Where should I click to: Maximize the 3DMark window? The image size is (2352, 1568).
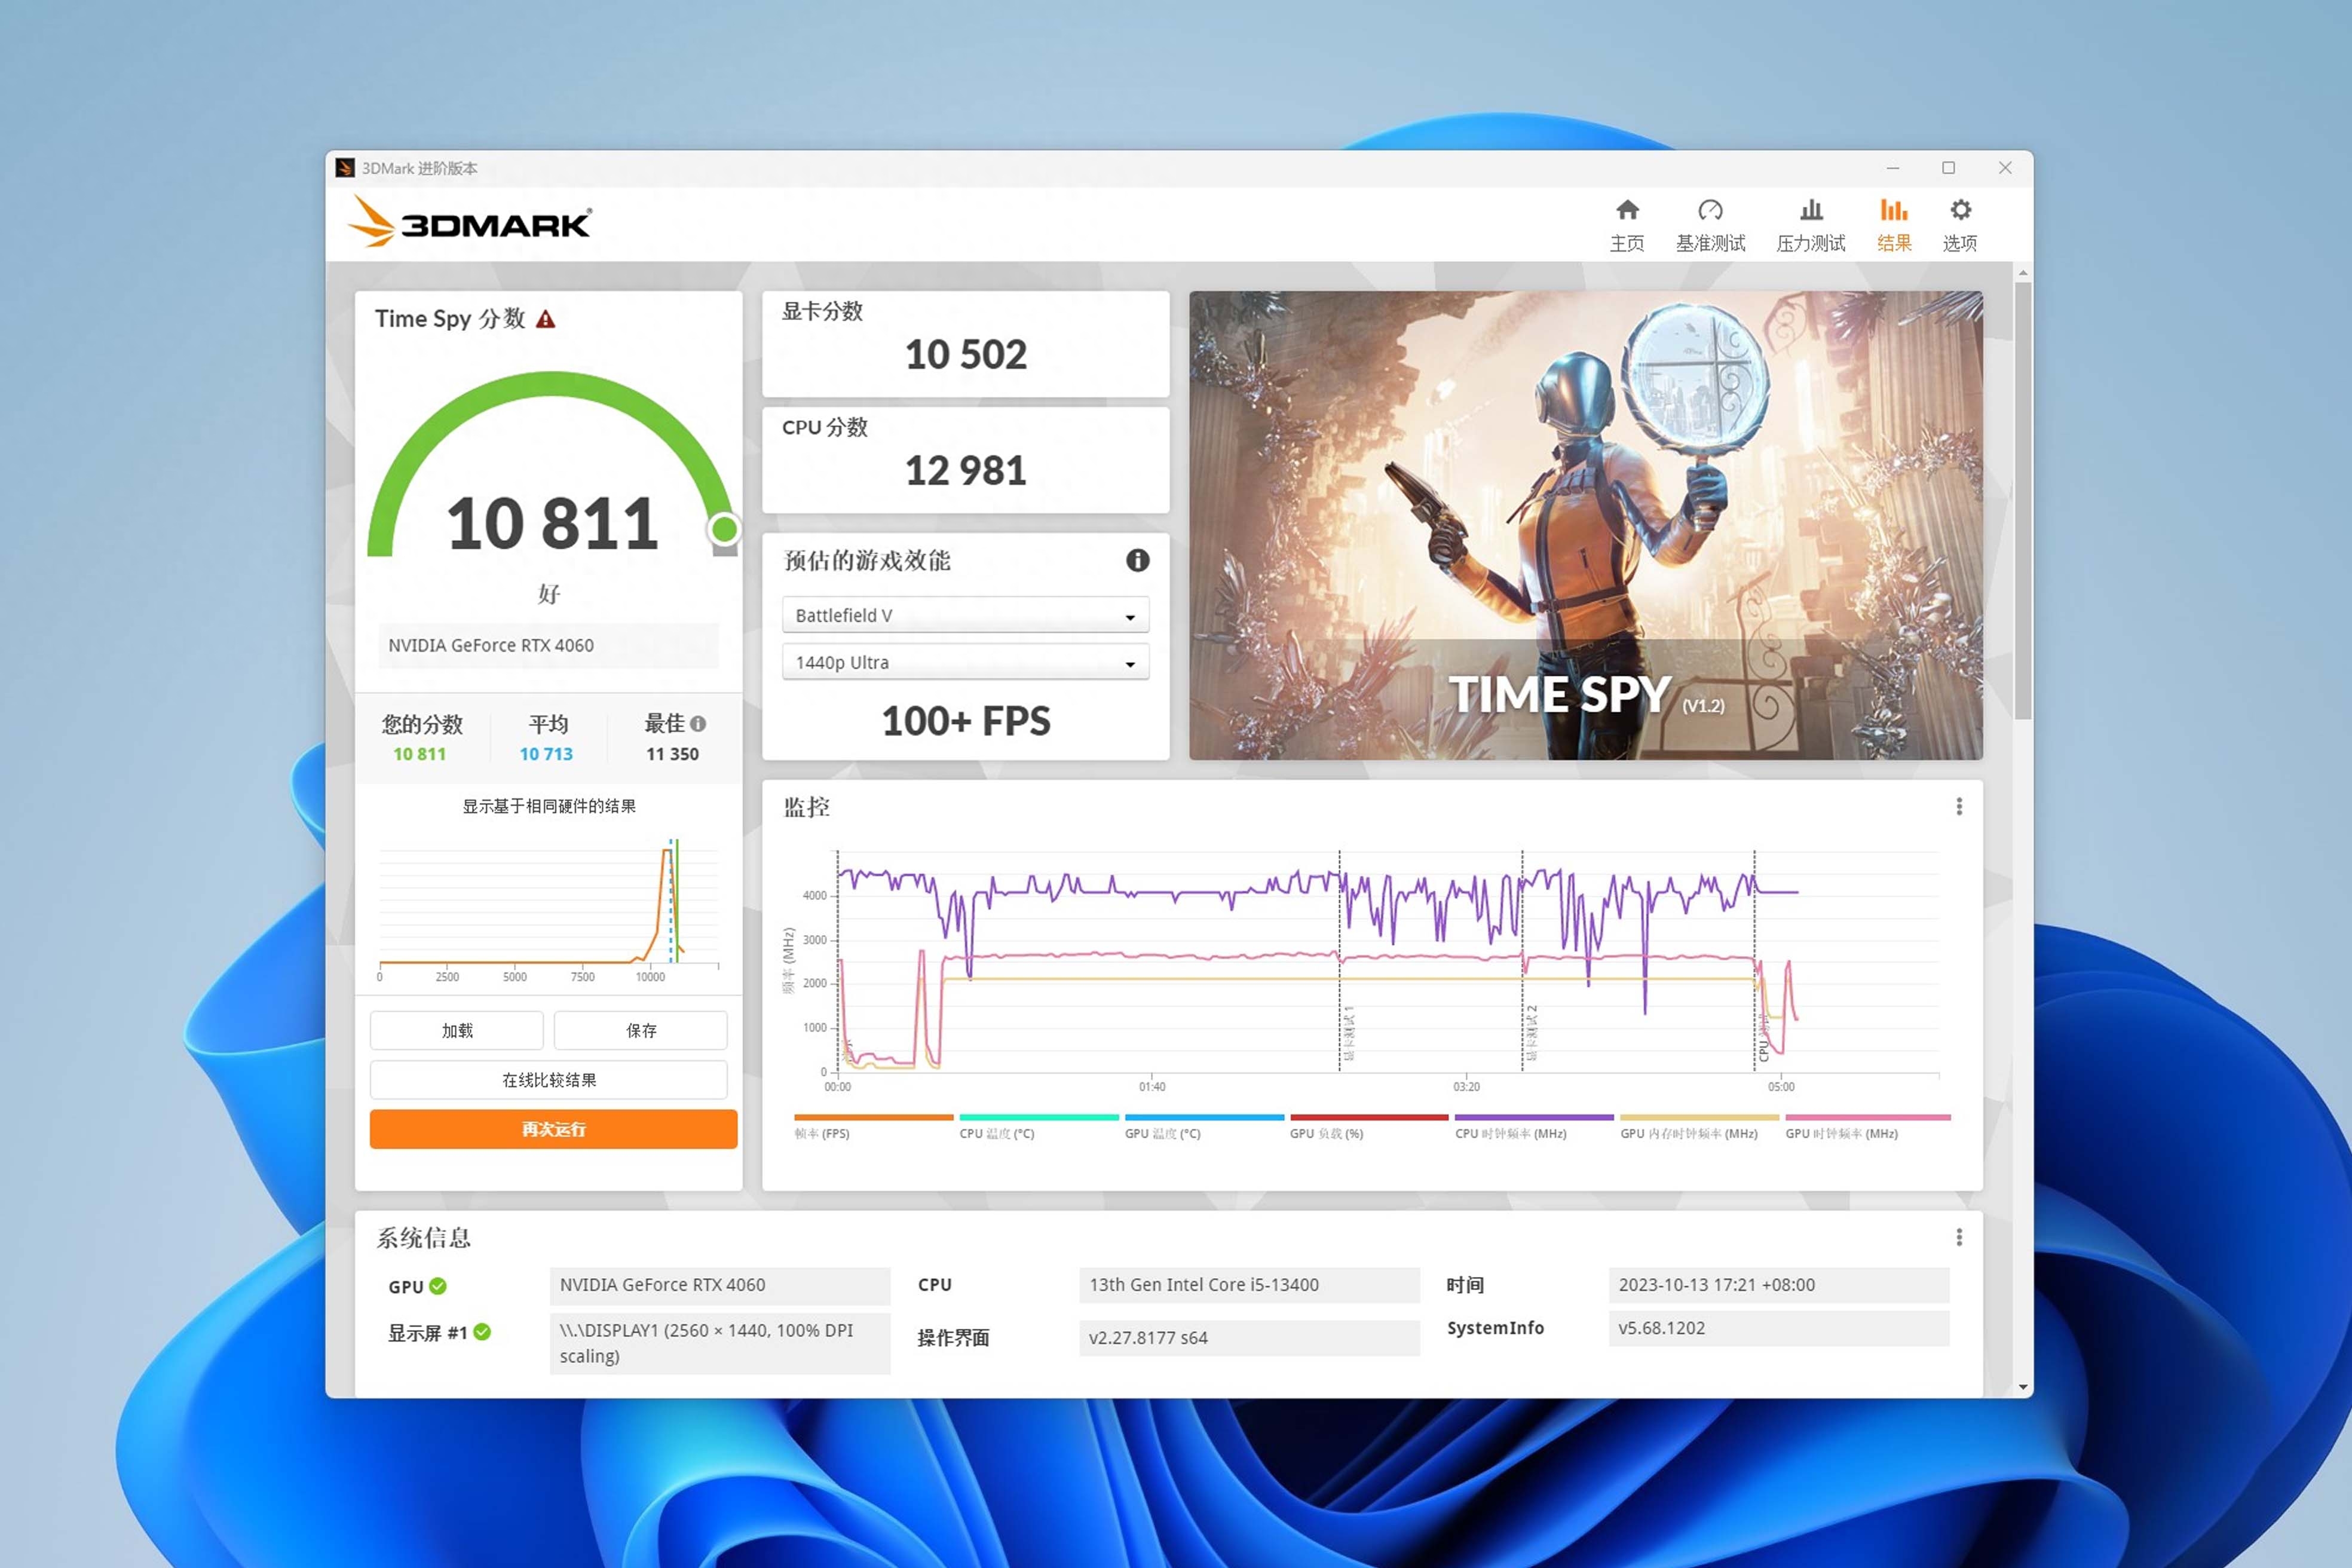click(x=1948, y=168)
